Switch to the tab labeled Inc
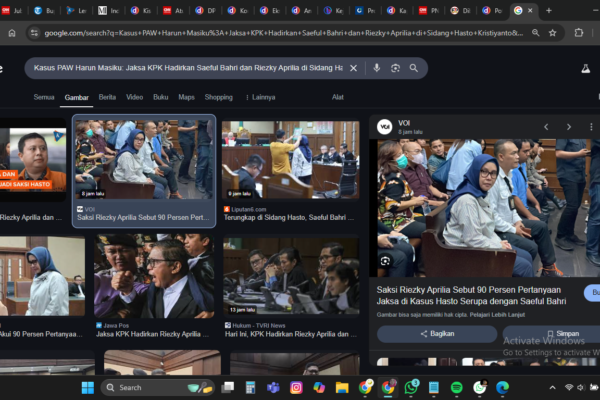Screen dimensions: 600x400 [x=108, y=11]
